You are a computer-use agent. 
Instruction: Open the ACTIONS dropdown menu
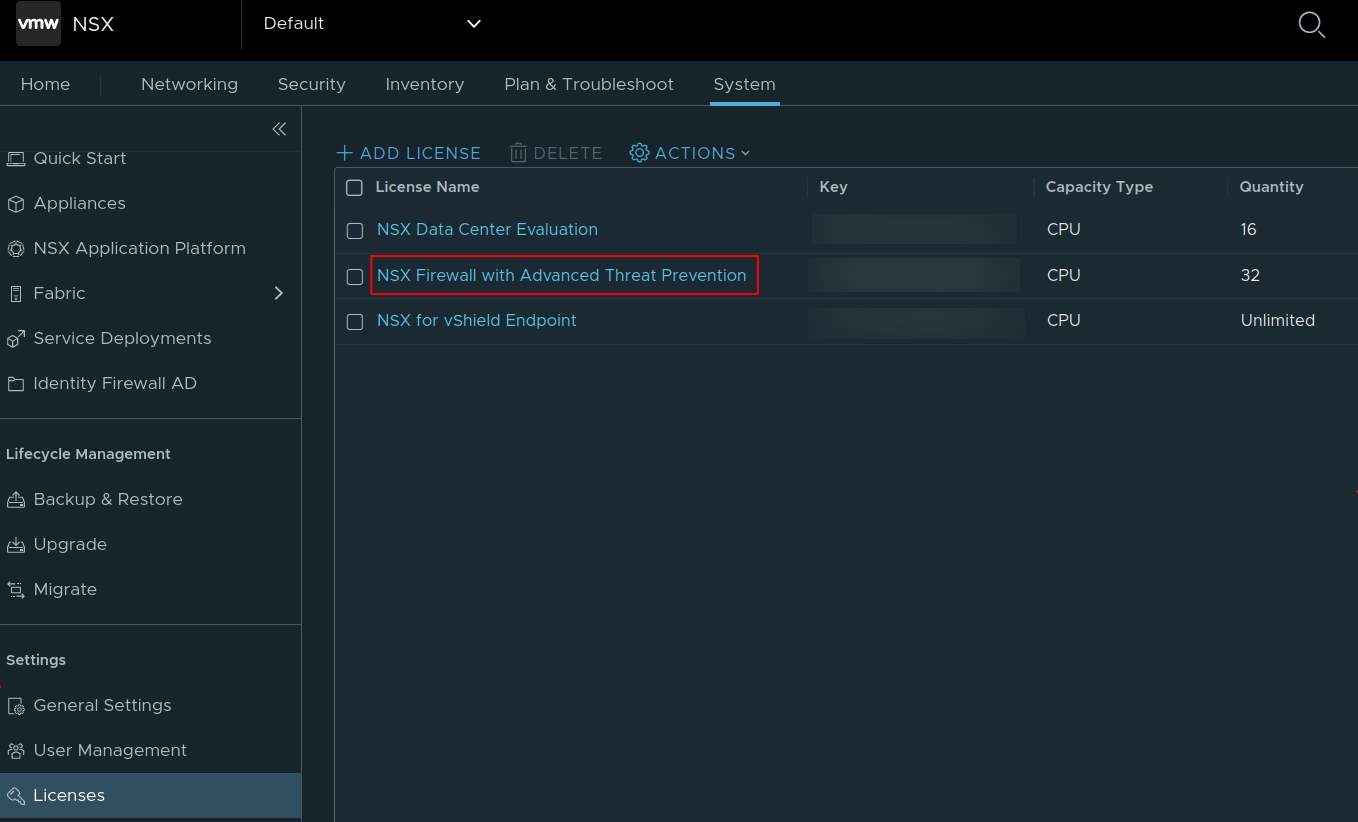click(690, 153)
